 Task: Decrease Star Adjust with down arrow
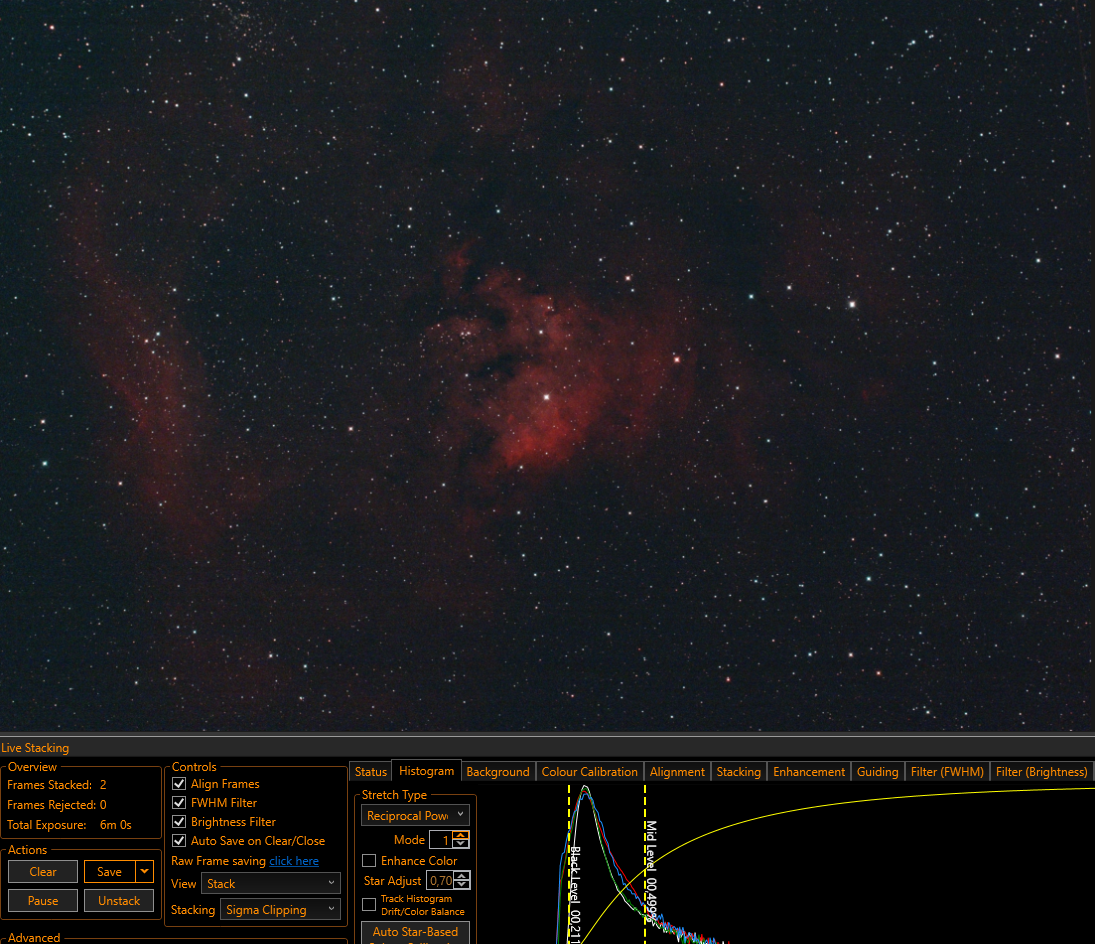pyautogui.click(x=462, y=885)
